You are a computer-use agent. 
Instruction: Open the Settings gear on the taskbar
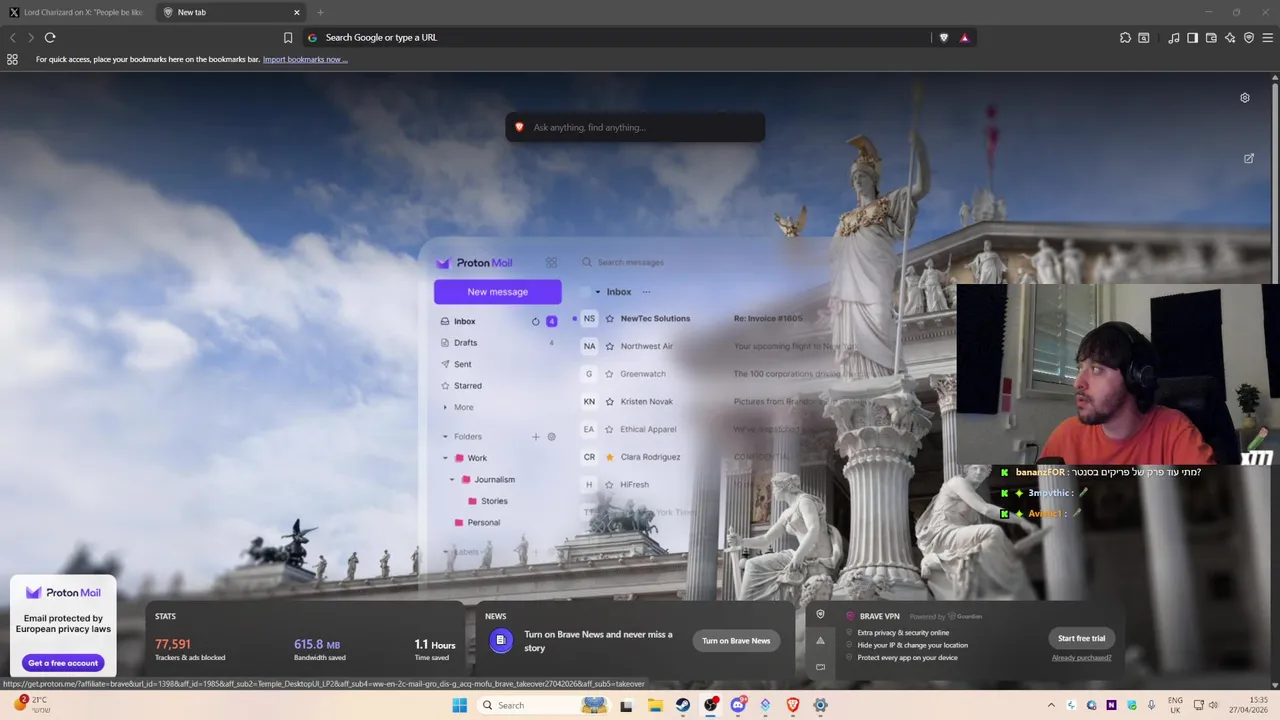[820, 705]
